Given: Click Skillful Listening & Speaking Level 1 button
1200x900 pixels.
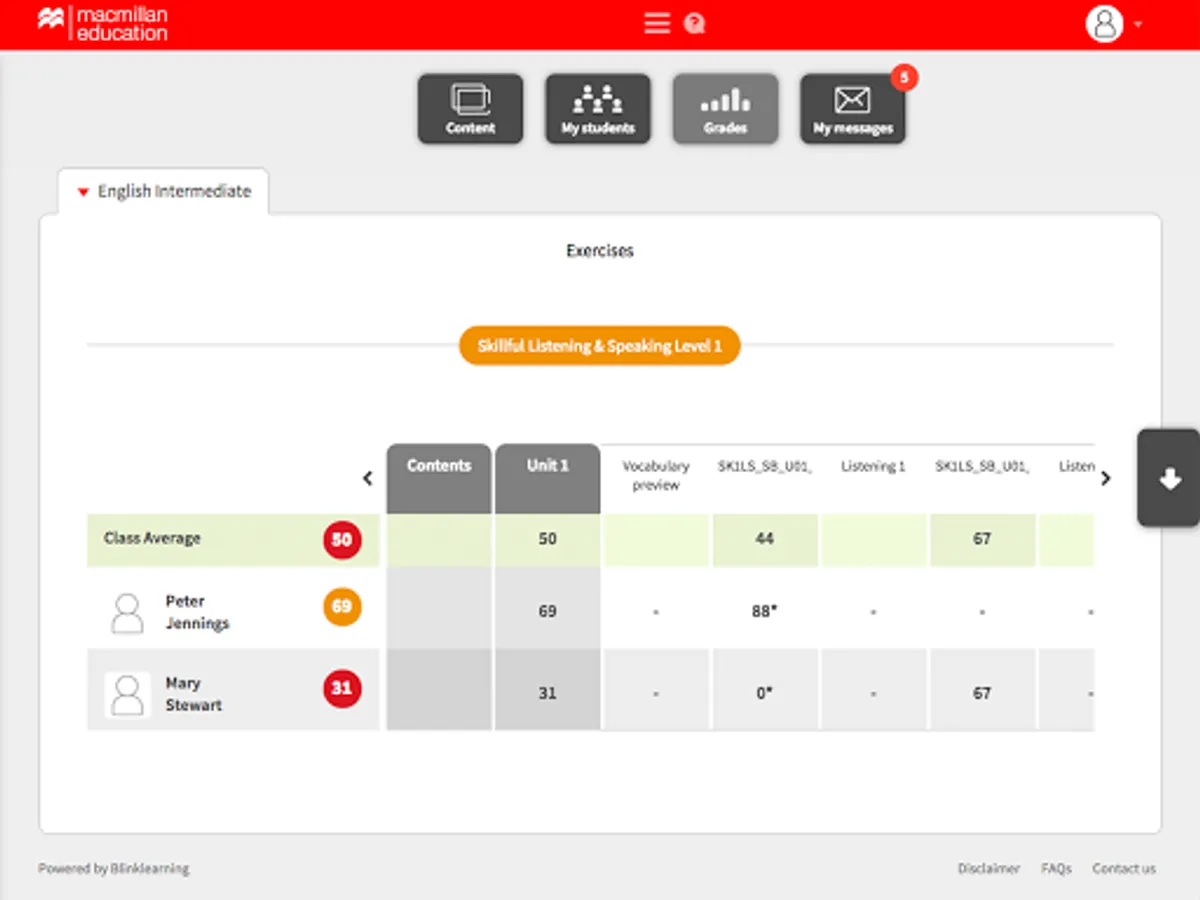Looking at the screenshot, I should (x=600, y=345).
